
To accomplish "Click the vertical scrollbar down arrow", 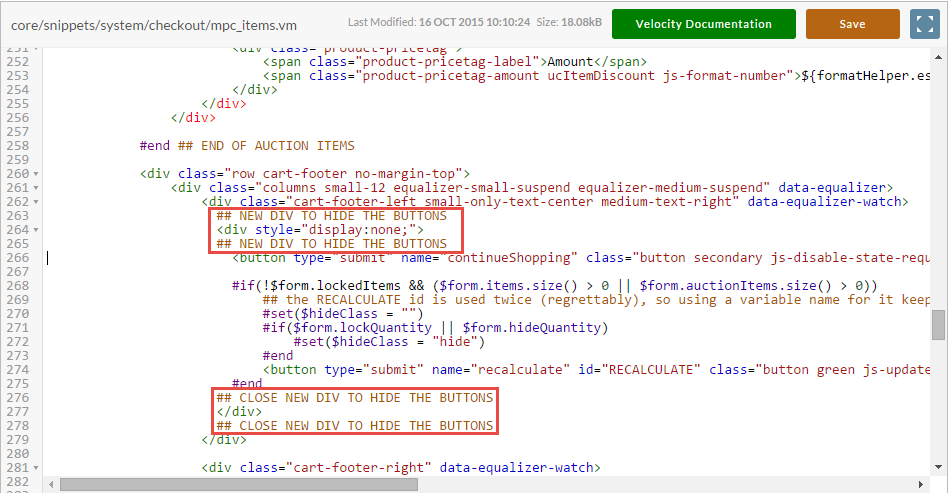I will coord(938,467).
